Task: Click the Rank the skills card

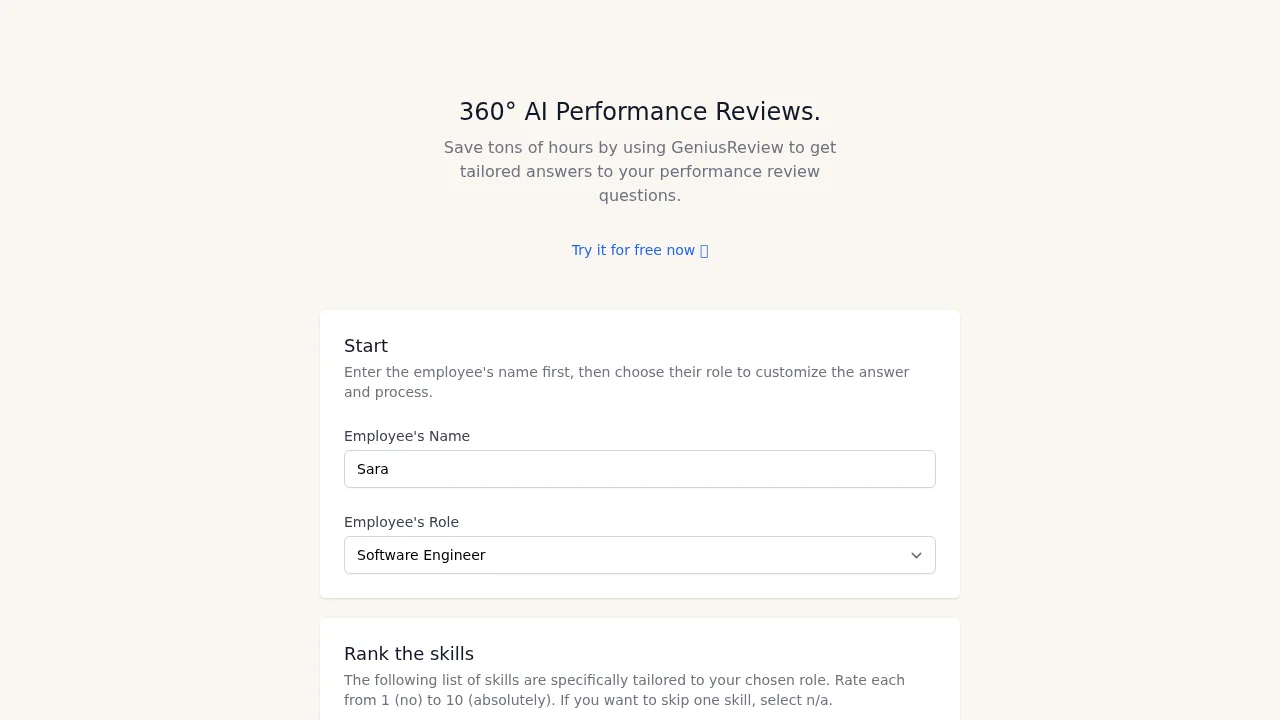Action: (640, 668)
